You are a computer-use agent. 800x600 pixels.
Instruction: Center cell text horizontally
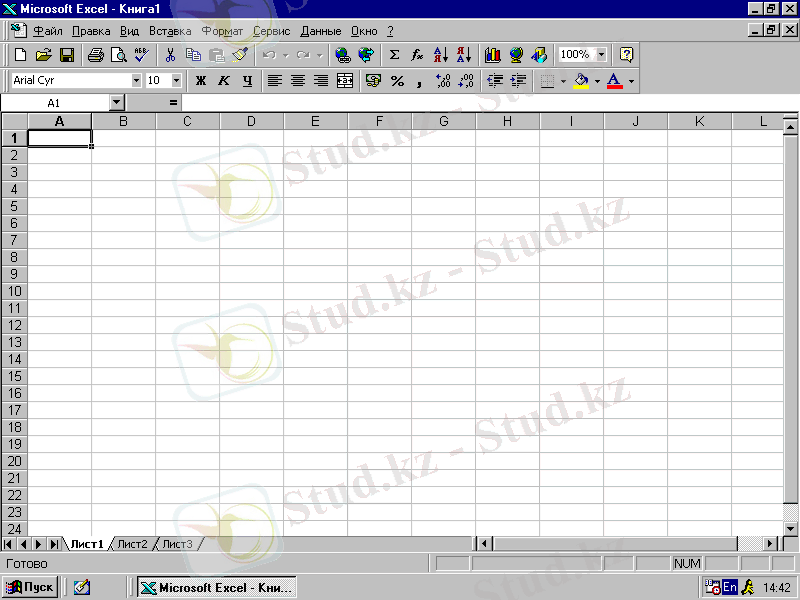click(298, 81)
